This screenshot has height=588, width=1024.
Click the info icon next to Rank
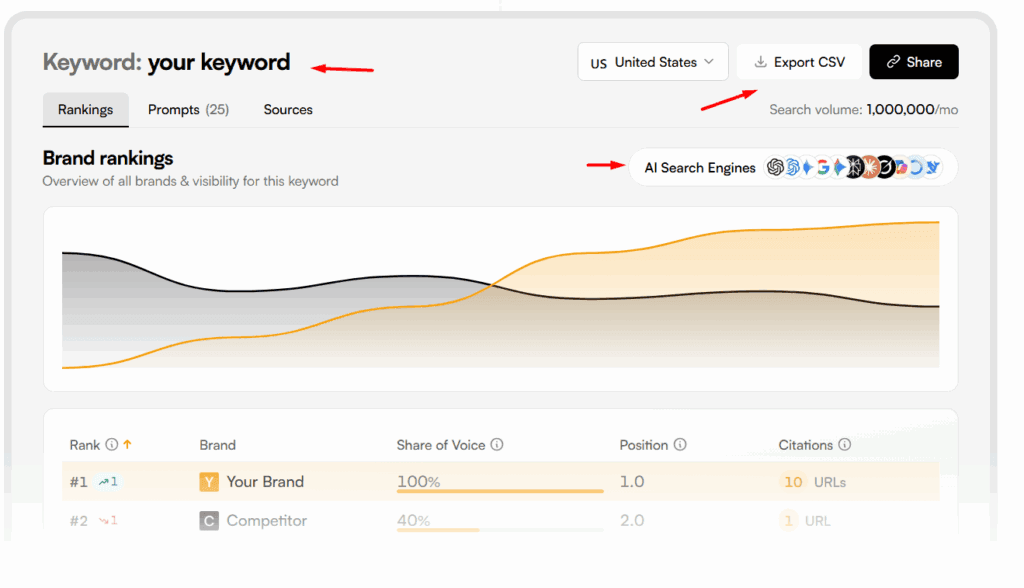(x=112, y=445)
